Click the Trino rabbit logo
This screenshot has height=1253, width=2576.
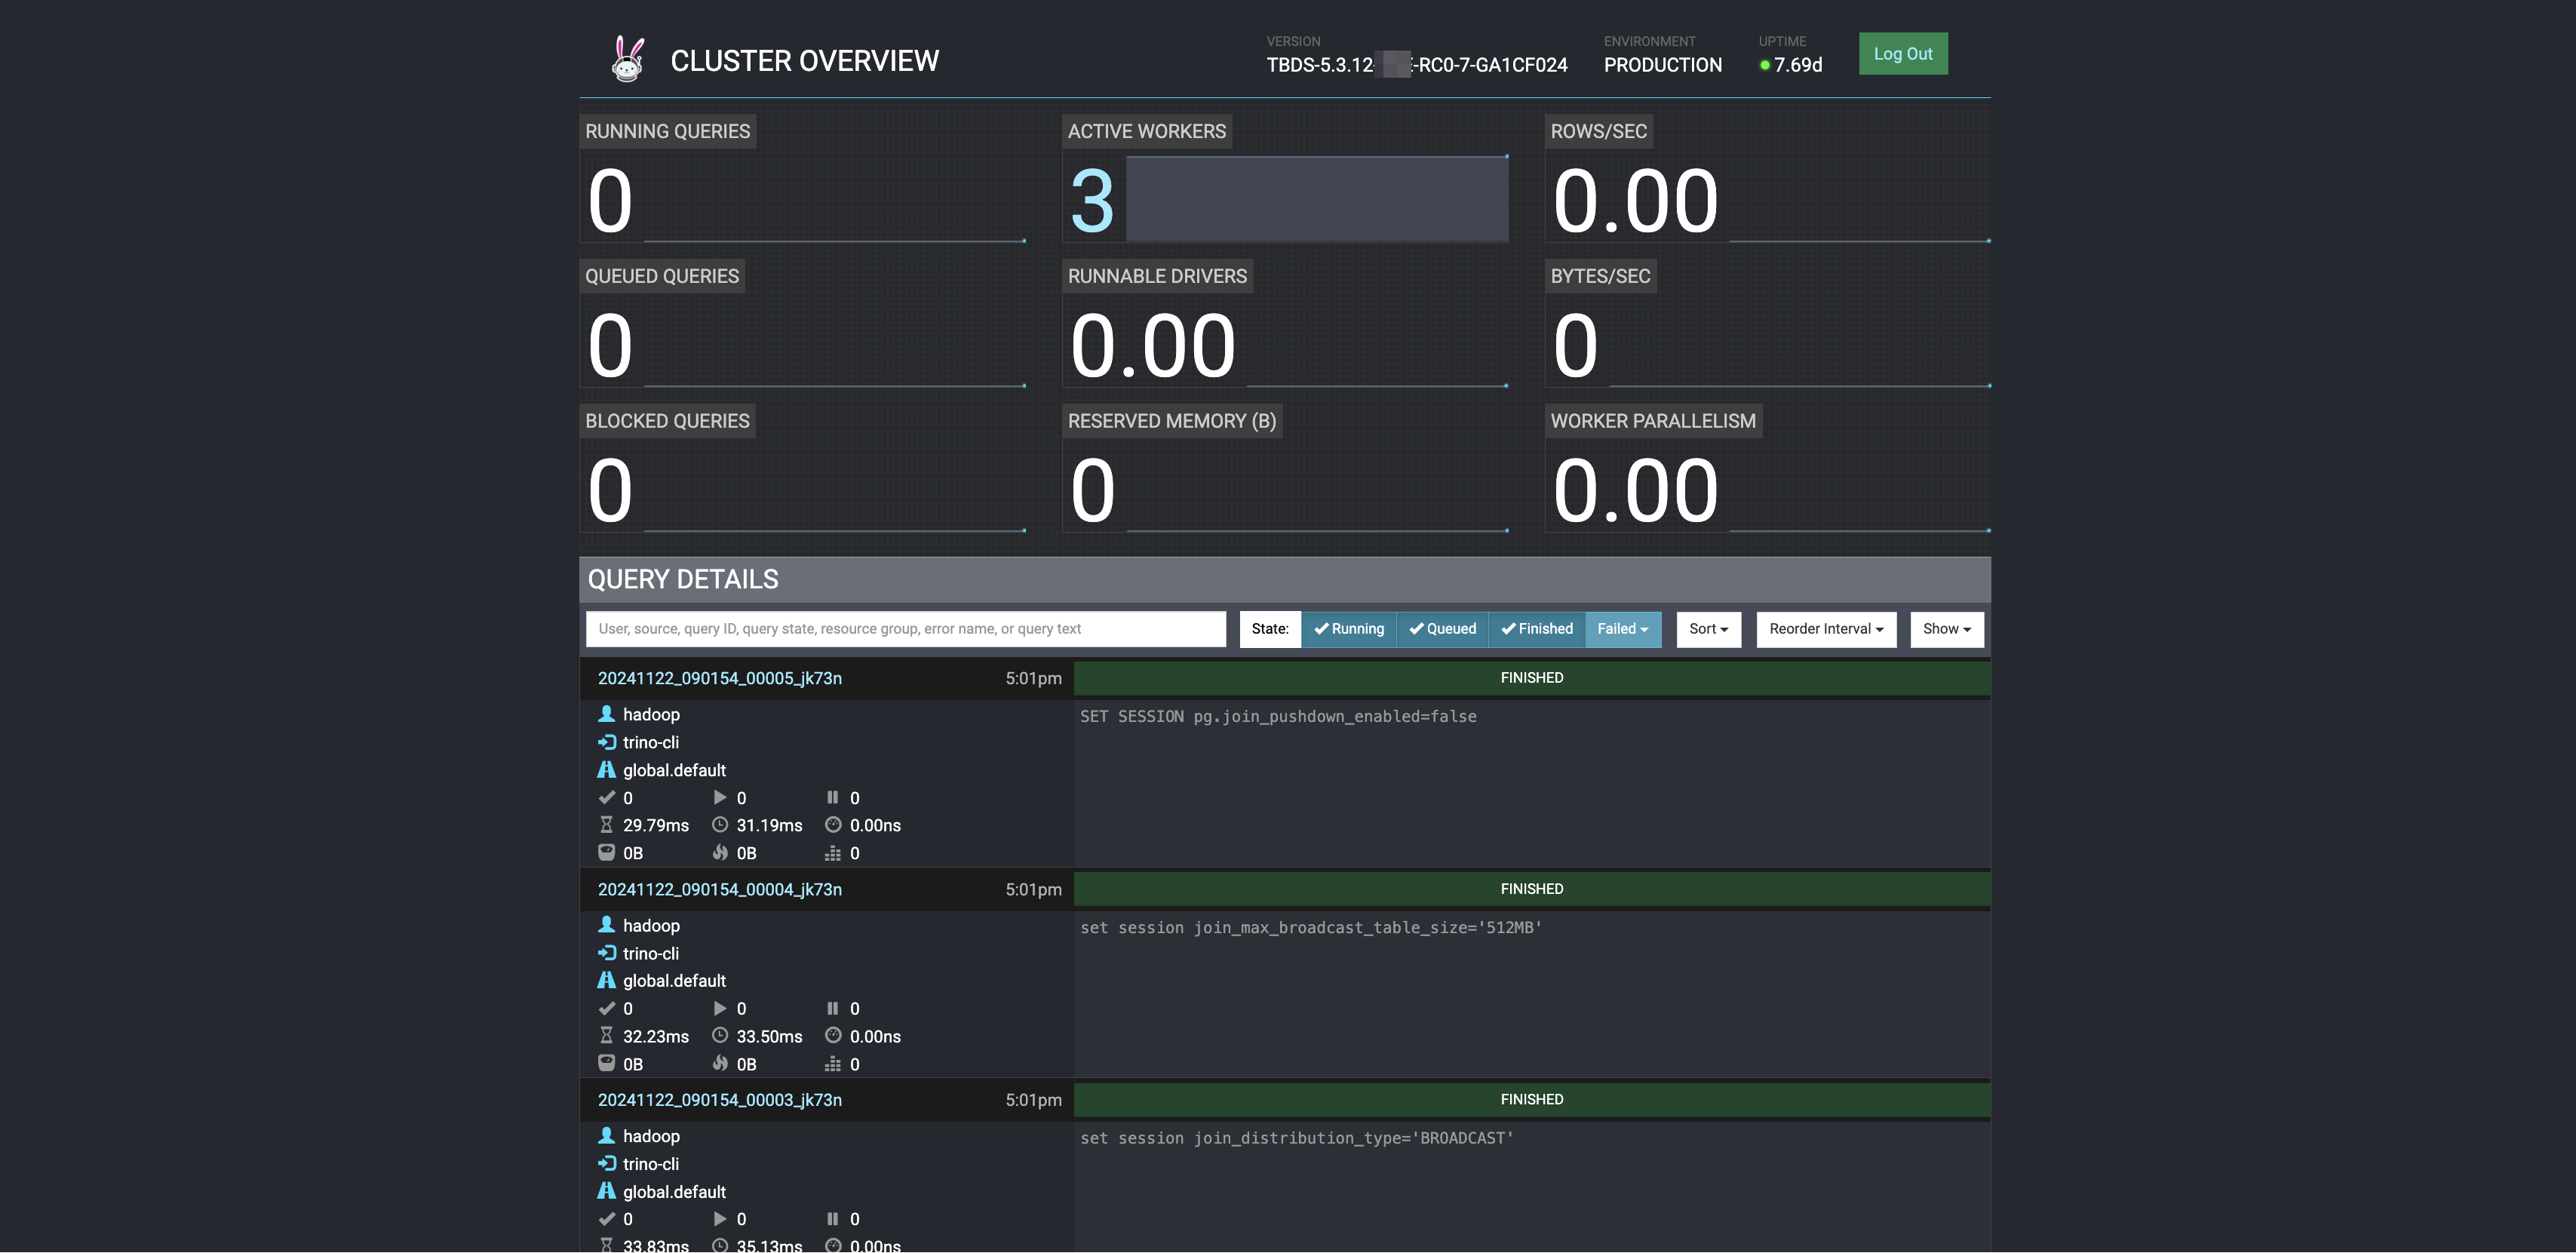coord(627,60)
